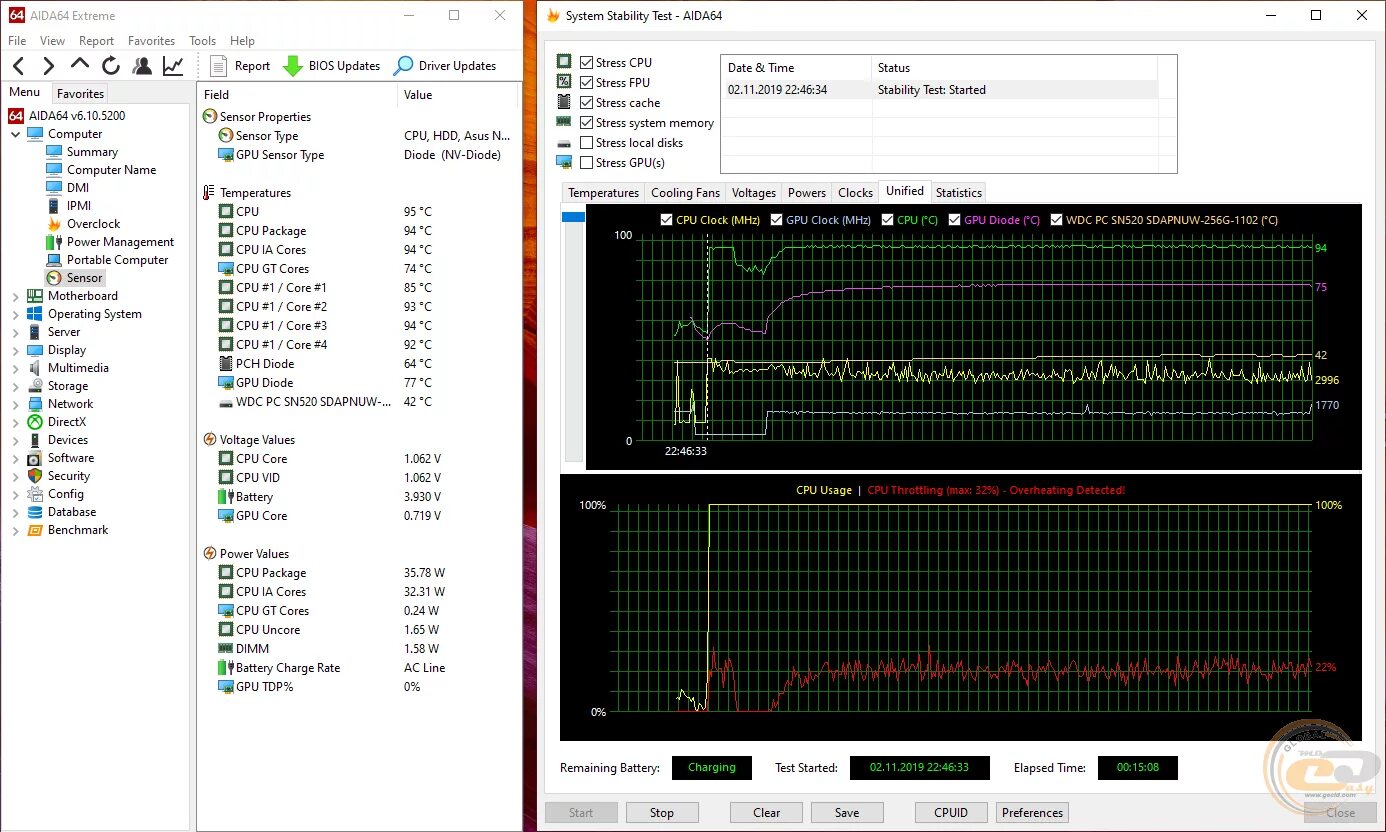Click the Power Values group icon

point(210,554)
